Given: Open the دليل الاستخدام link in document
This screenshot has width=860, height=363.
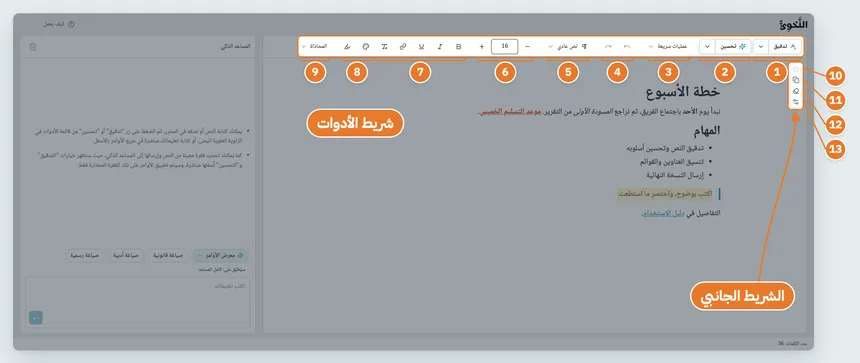Looking at the screenshot, I should pyautogui.click(x=664, y=213).
